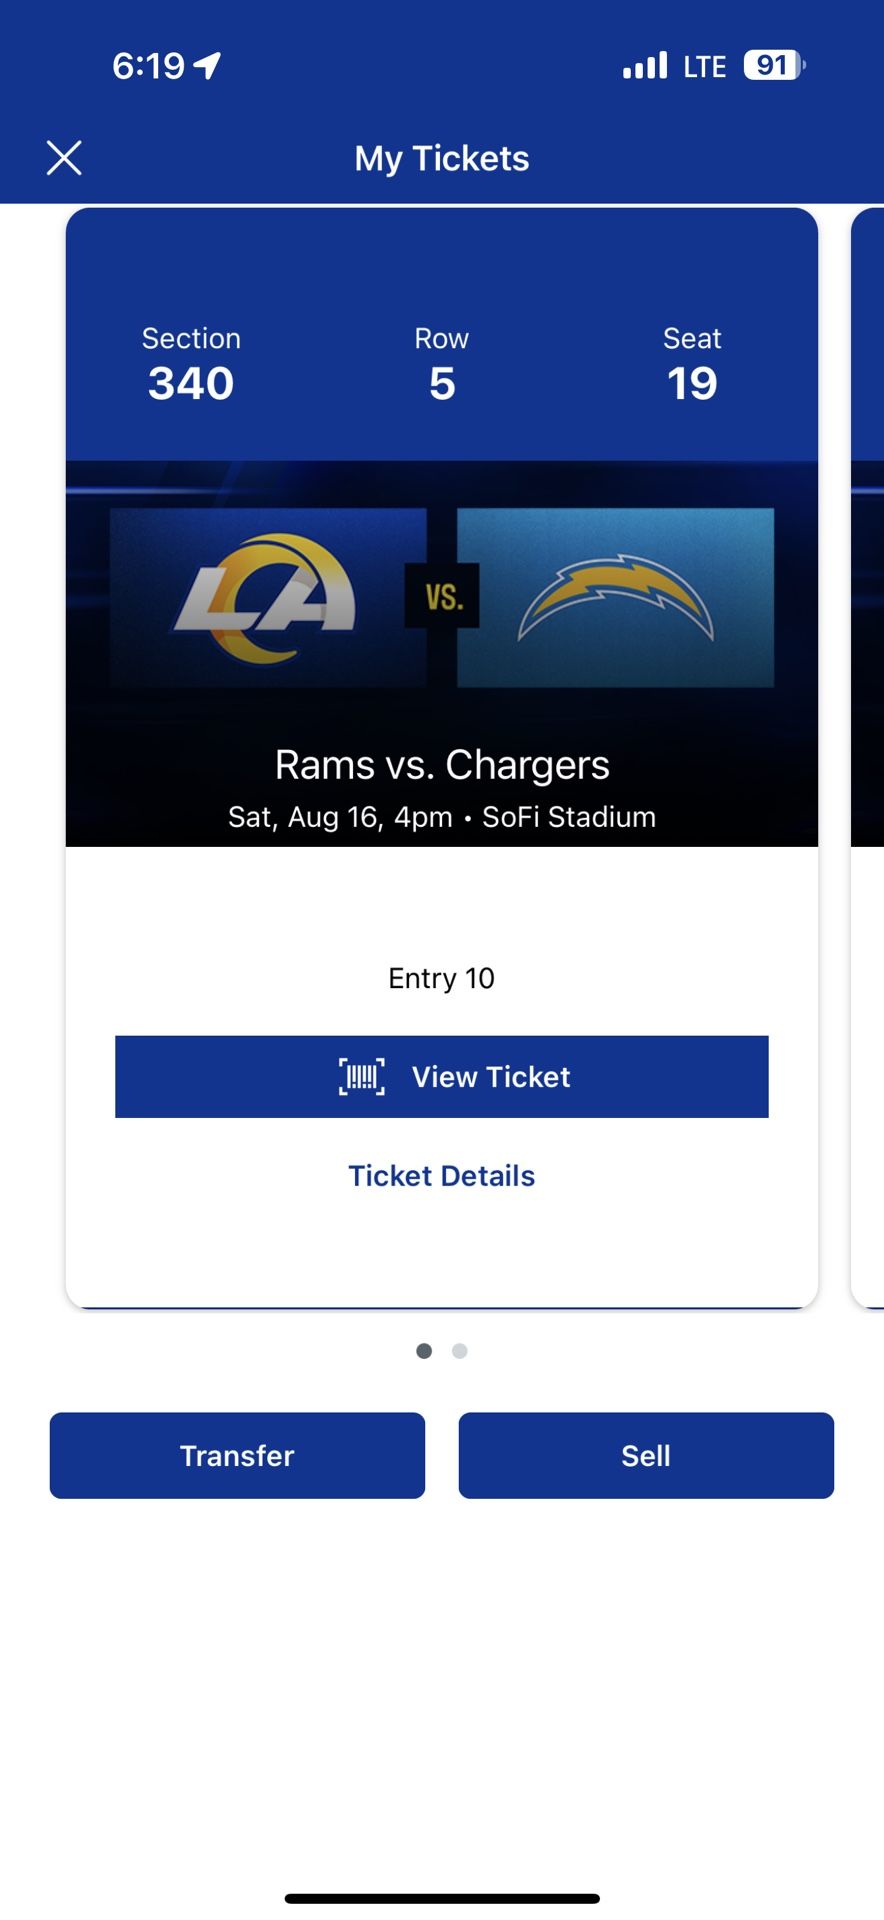
Task: Tap the Rams vs. Chargers event title
Action: click(442, 765)
